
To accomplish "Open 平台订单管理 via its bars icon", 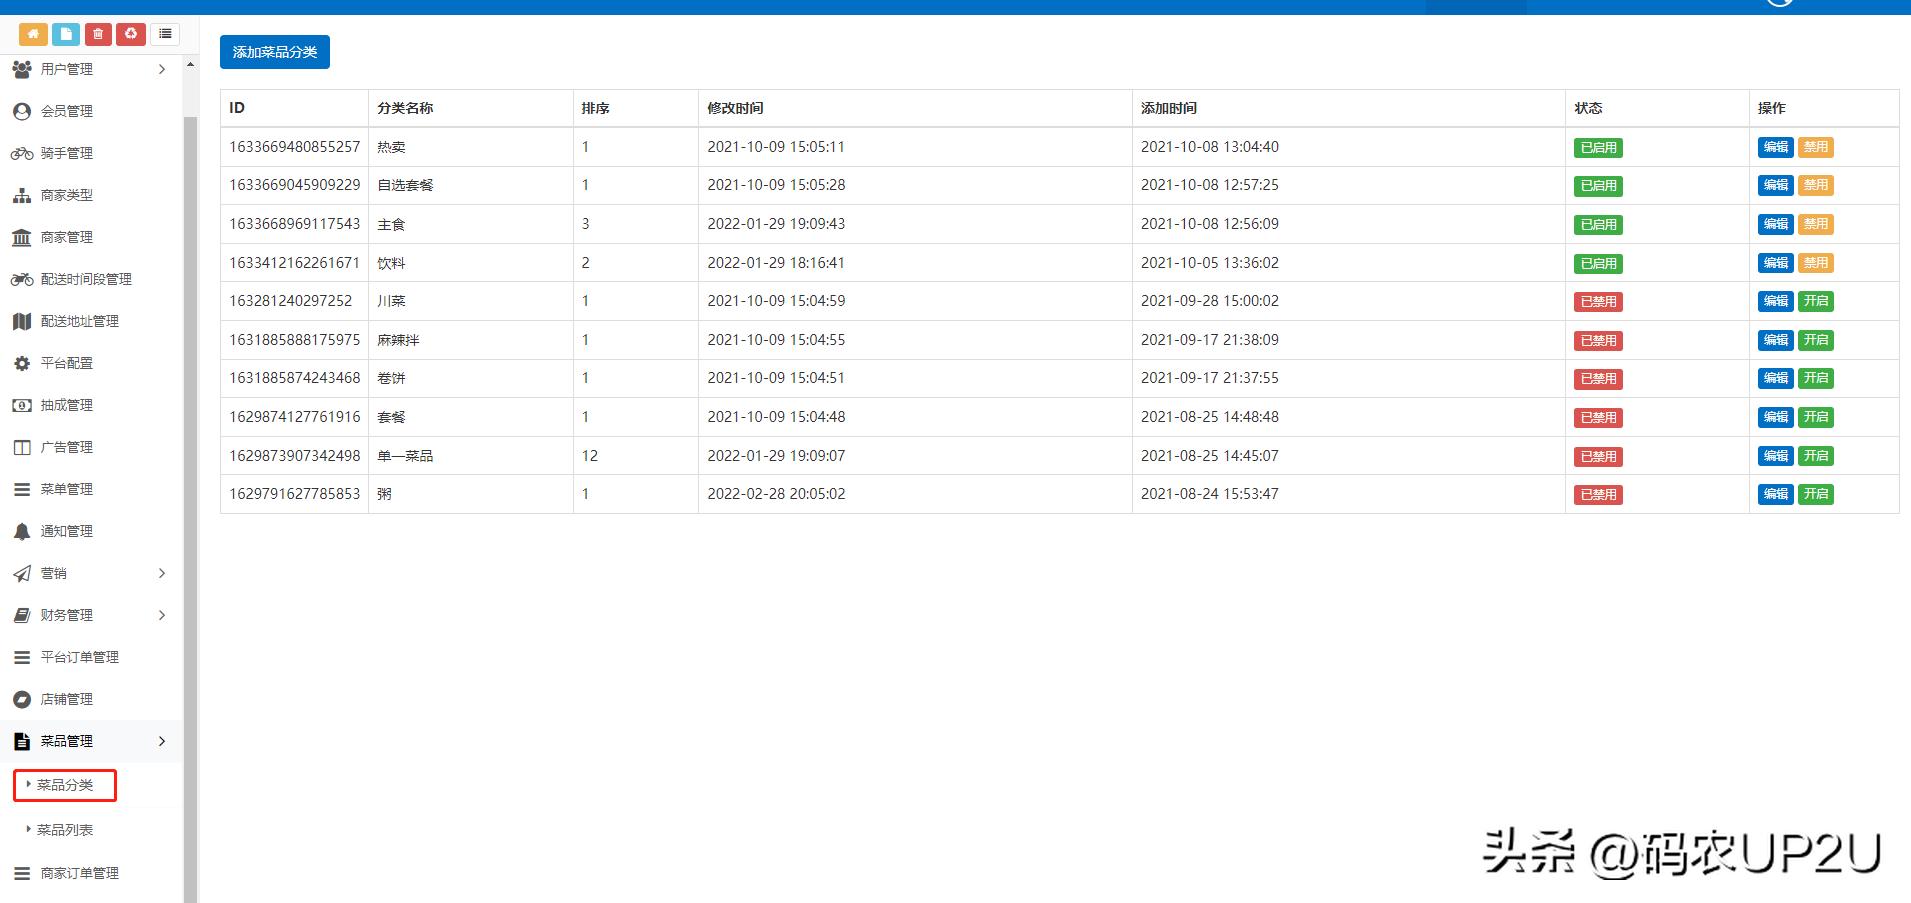I will (x=22, y=657).
